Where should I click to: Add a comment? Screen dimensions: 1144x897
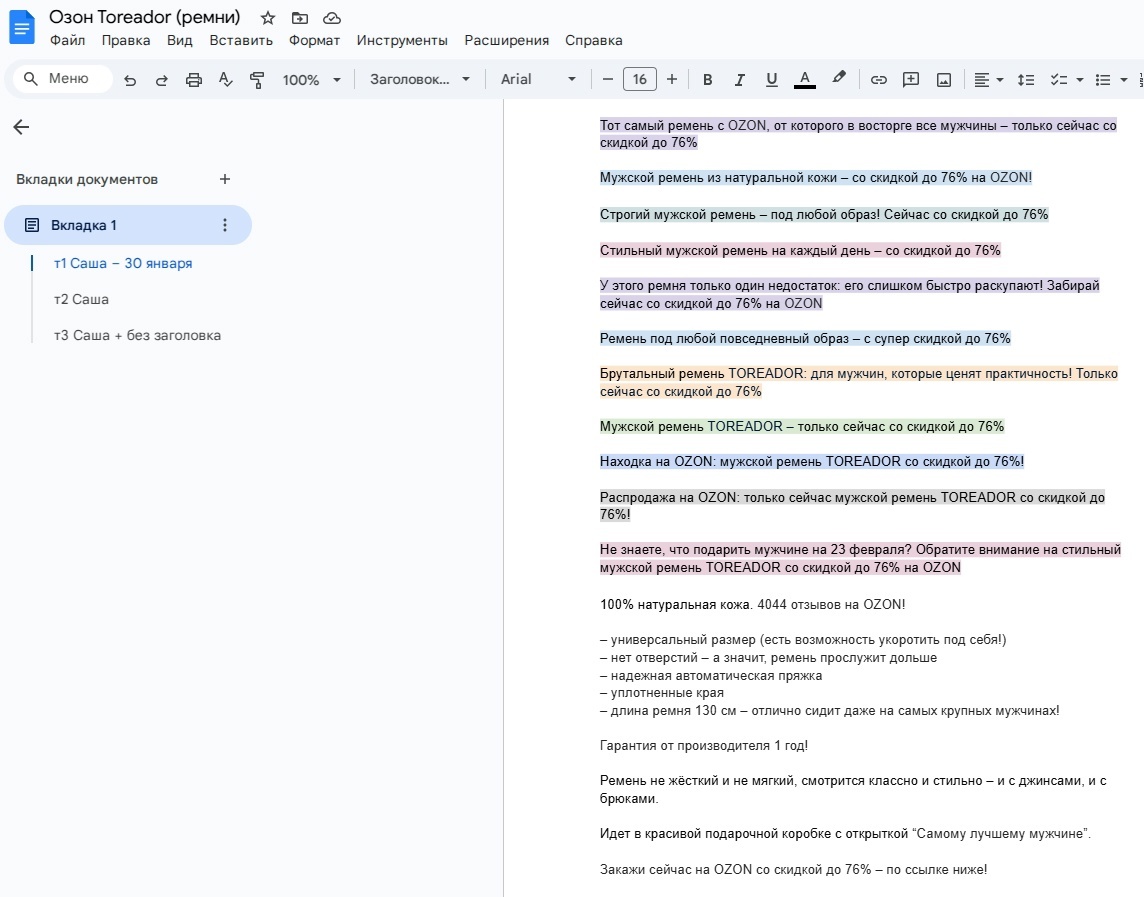911,80
